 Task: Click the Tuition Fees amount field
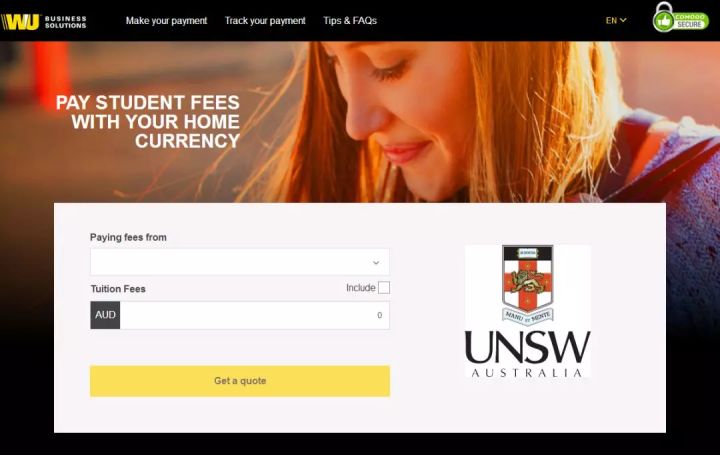[x=255, y=315]
